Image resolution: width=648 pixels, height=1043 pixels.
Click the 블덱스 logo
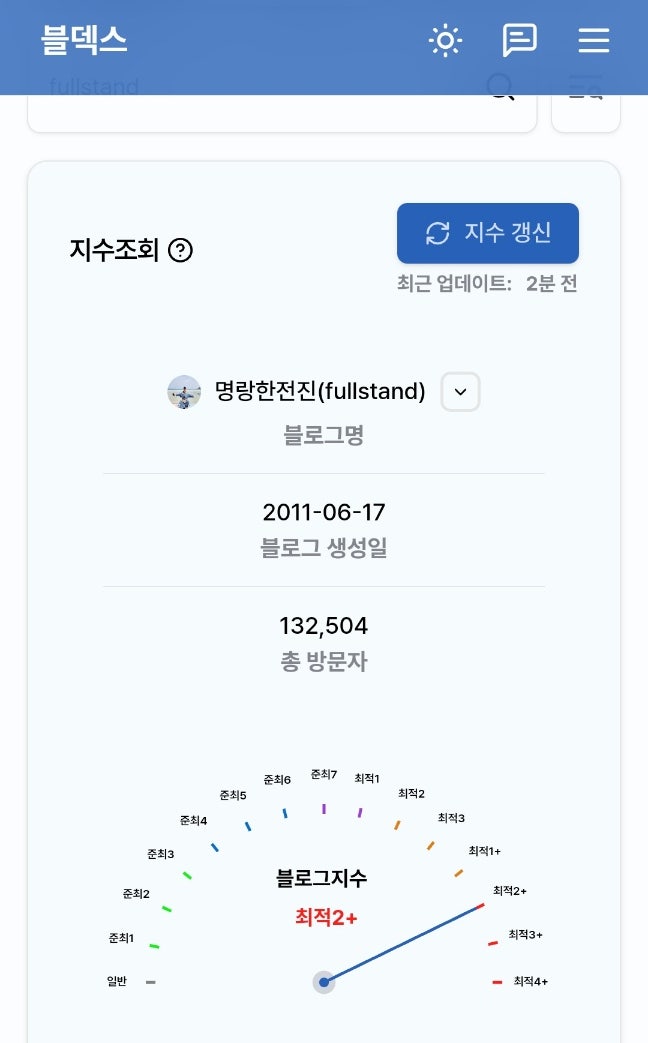[84, 41]
